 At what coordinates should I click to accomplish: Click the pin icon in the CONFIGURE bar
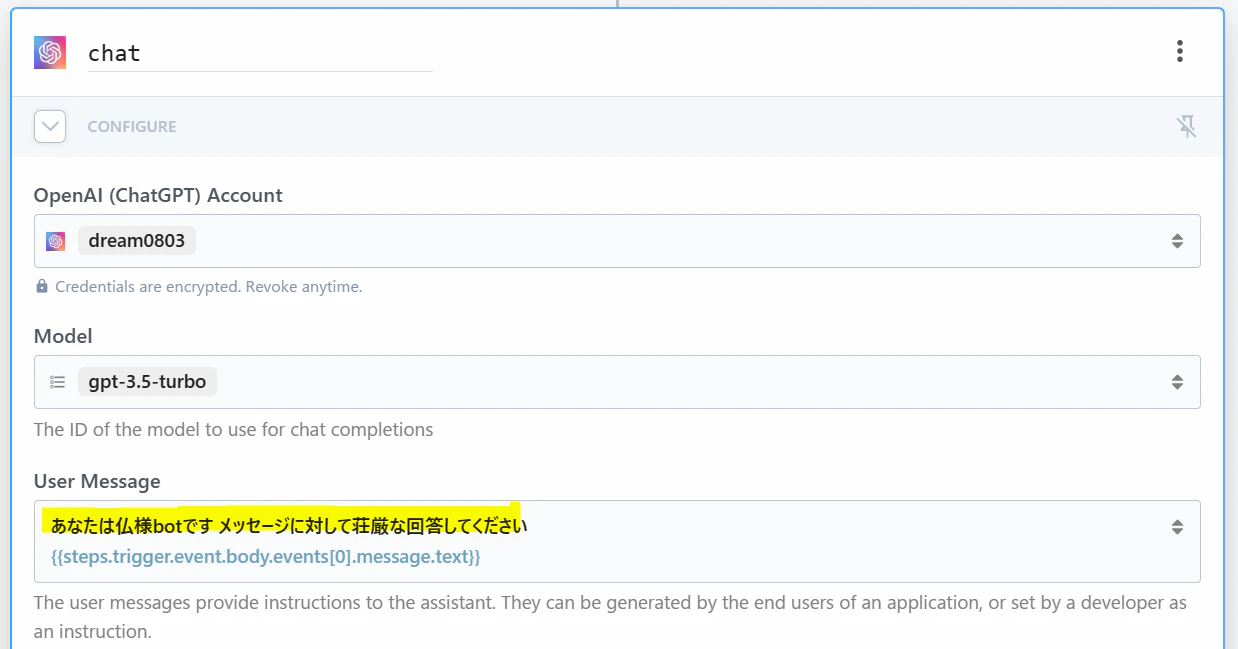pos(1186,127)
